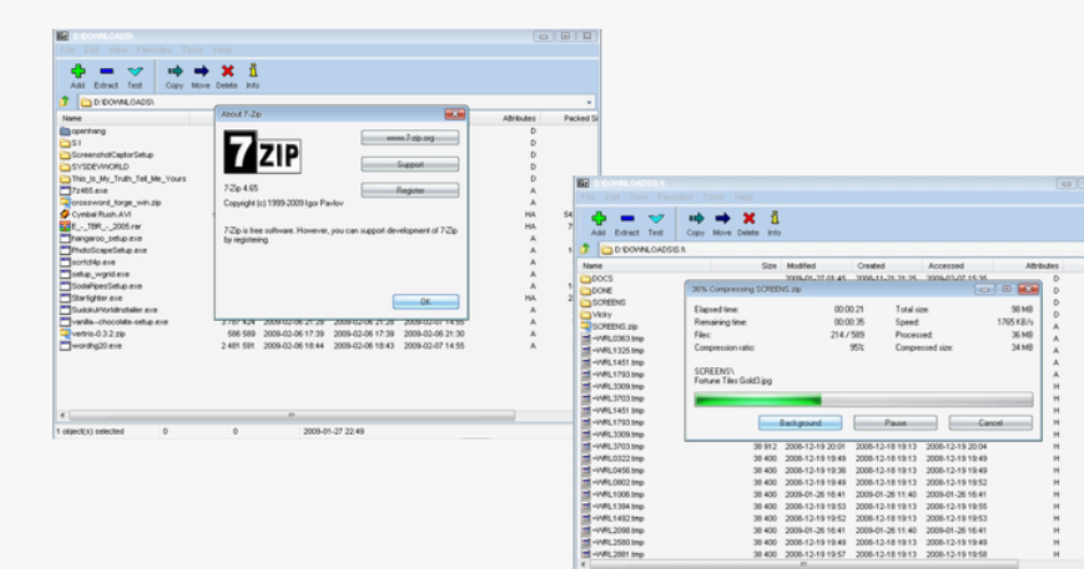Click Move icon in window with compression dialog
Viewport: 1086px width, 569px height.
point(722,219)
